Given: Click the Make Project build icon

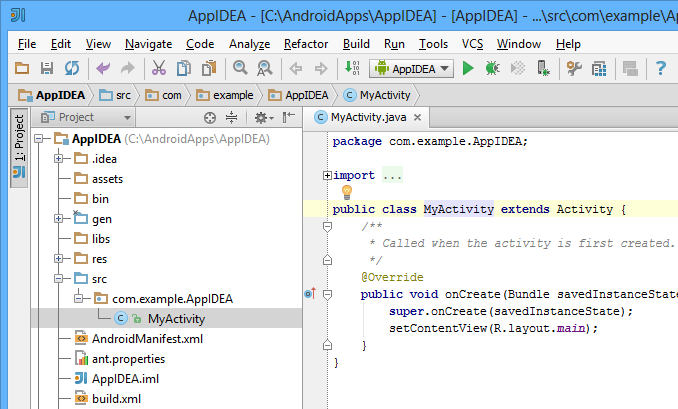Looking at the screenshot, I should point(352,68).
